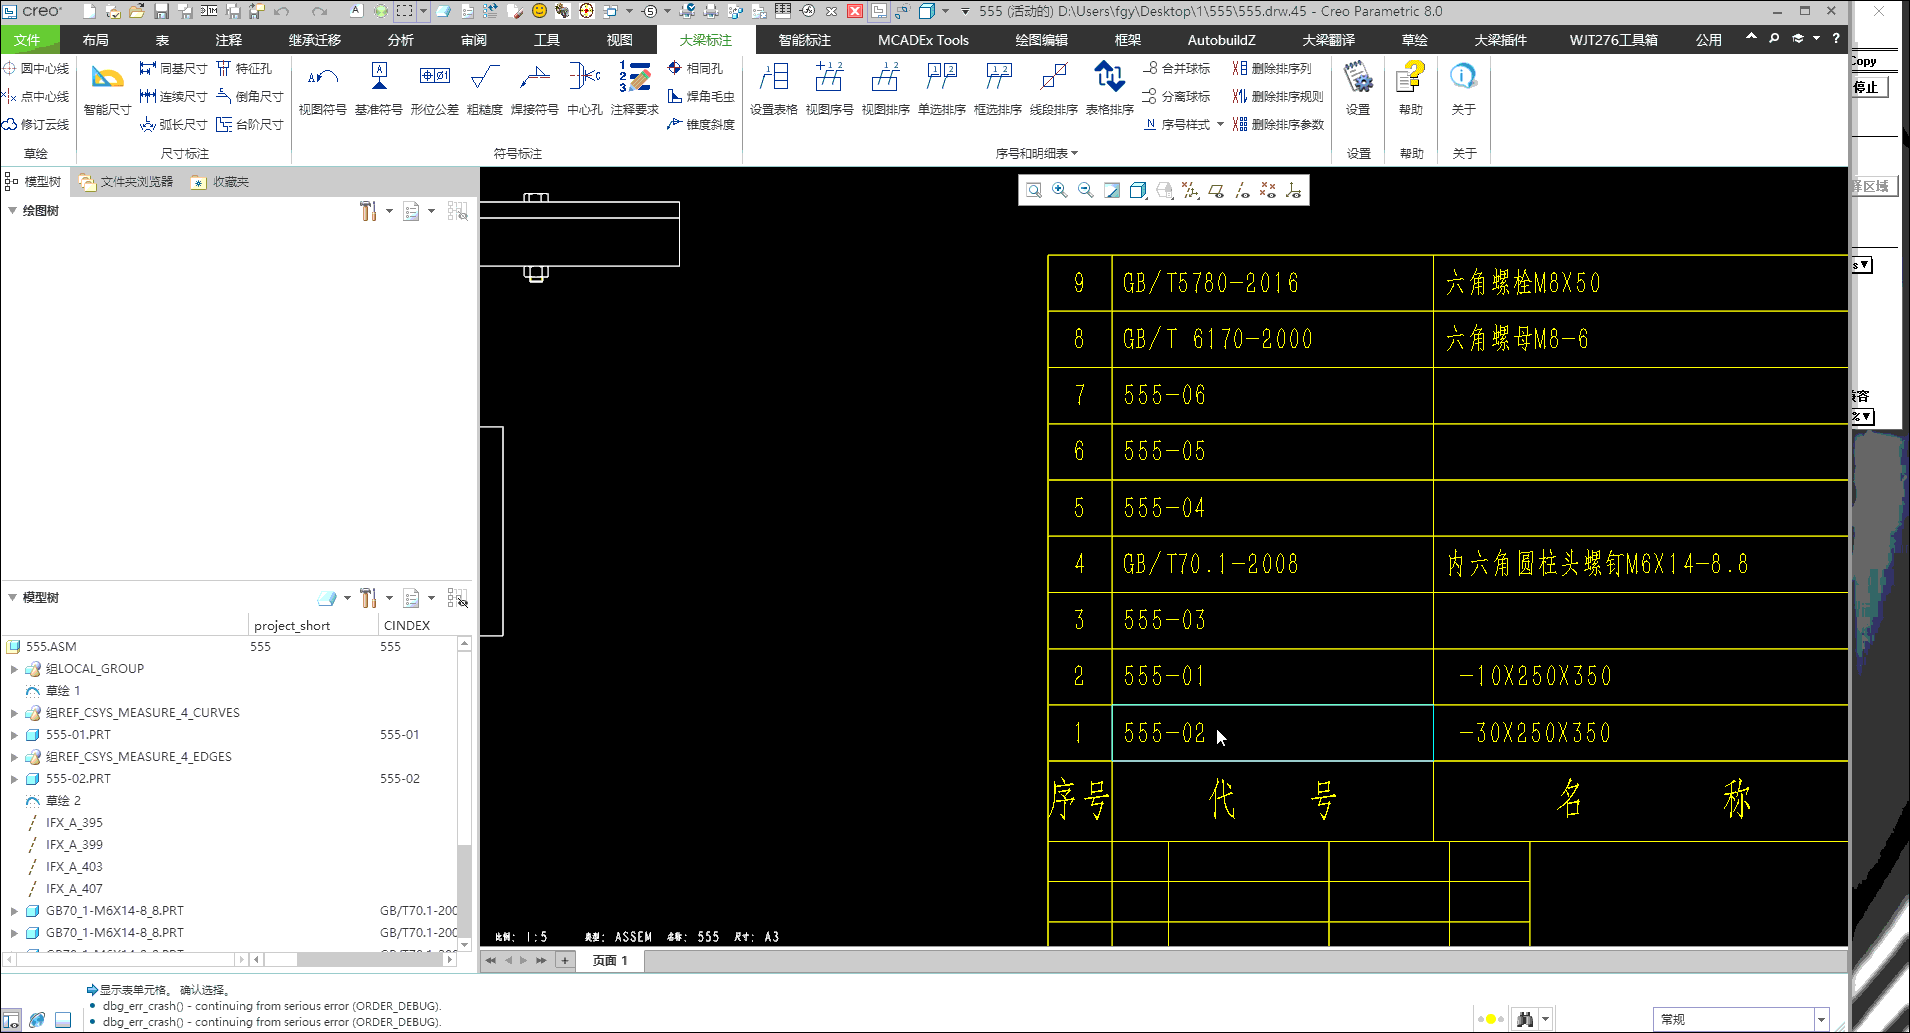This screenshot has height=1033, width=1910.
Task: Select the 基准符号 datum symbol tool
Action: point(379,89)
